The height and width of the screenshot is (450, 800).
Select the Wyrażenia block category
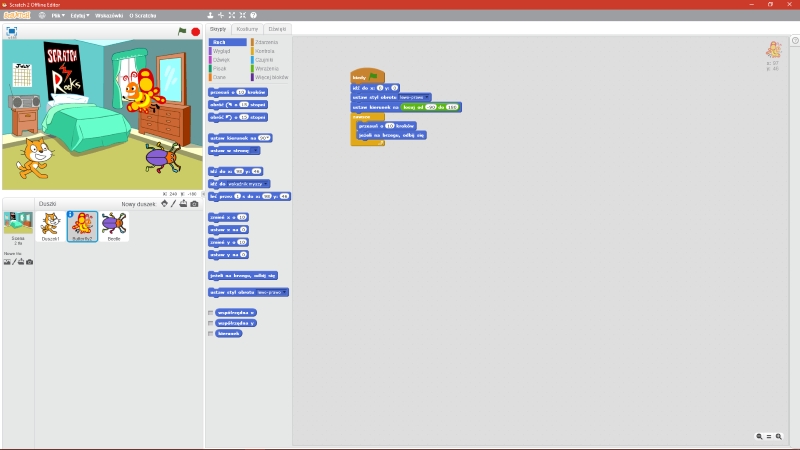267,68
